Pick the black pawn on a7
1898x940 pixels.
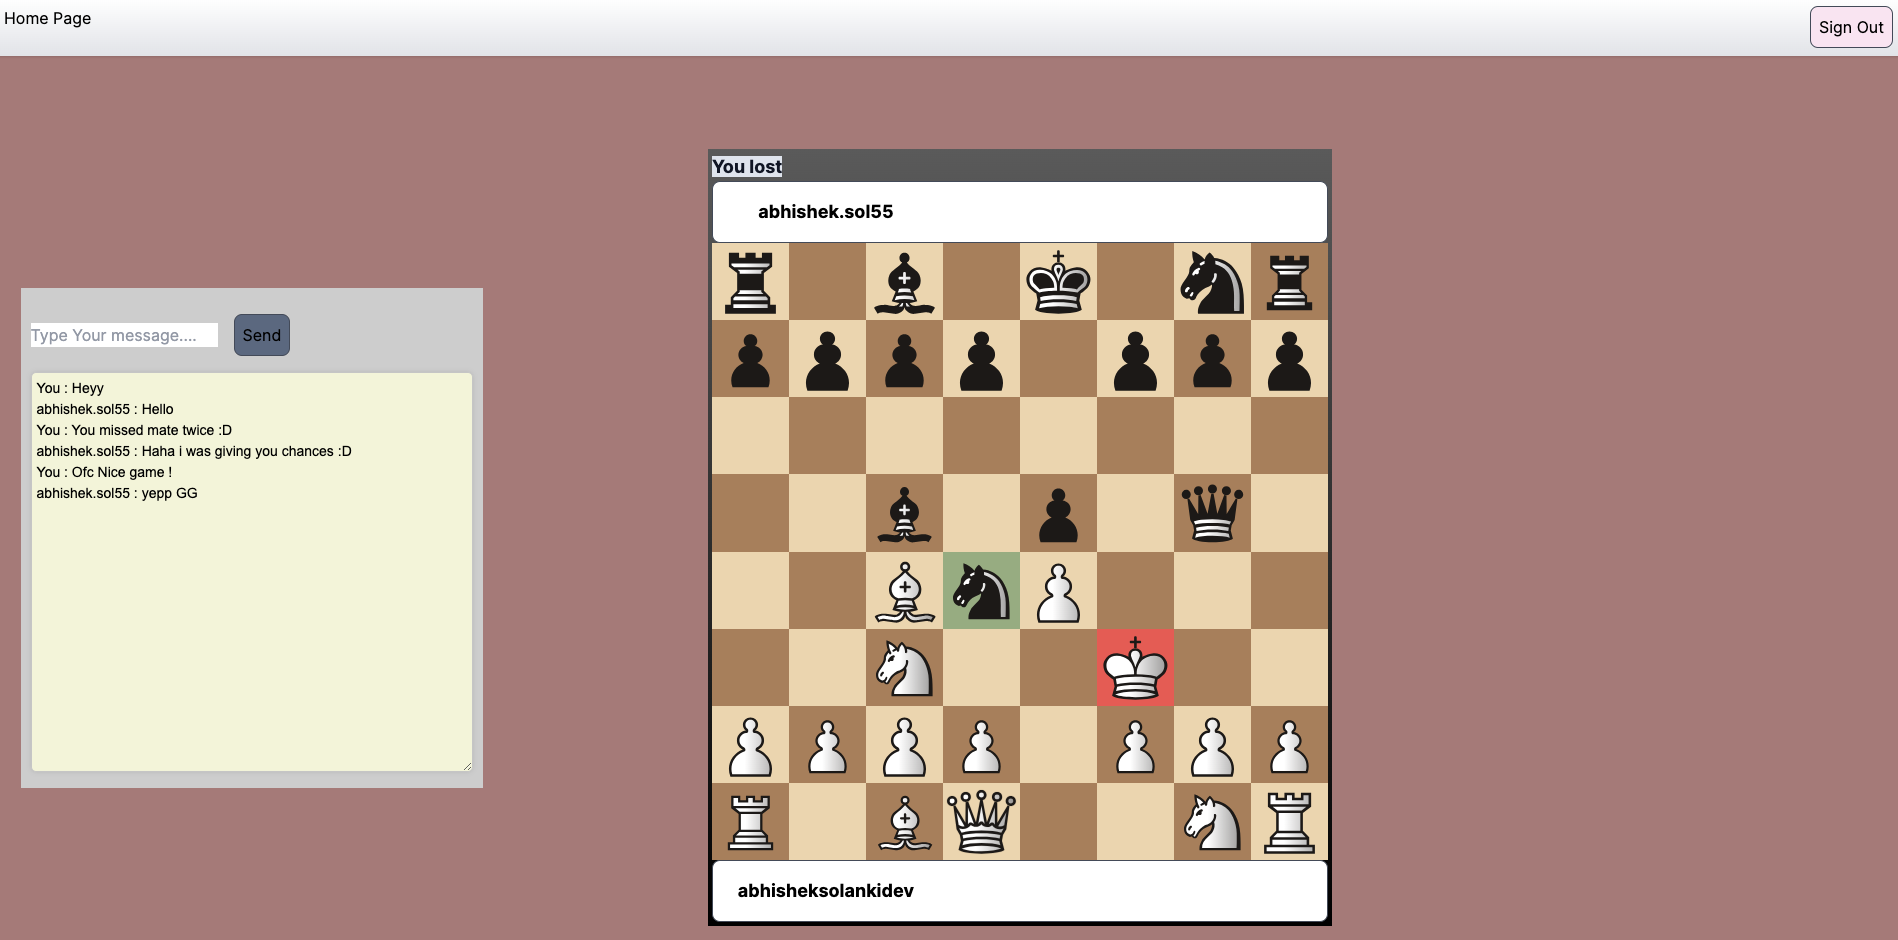click(750, 359)
